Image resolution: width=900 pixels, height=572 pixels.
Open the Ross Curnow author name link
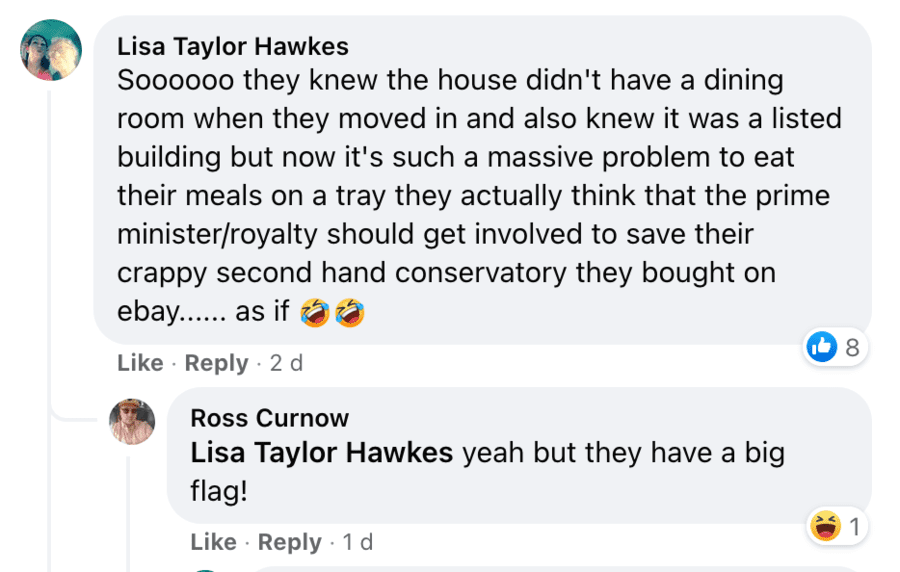270,417
